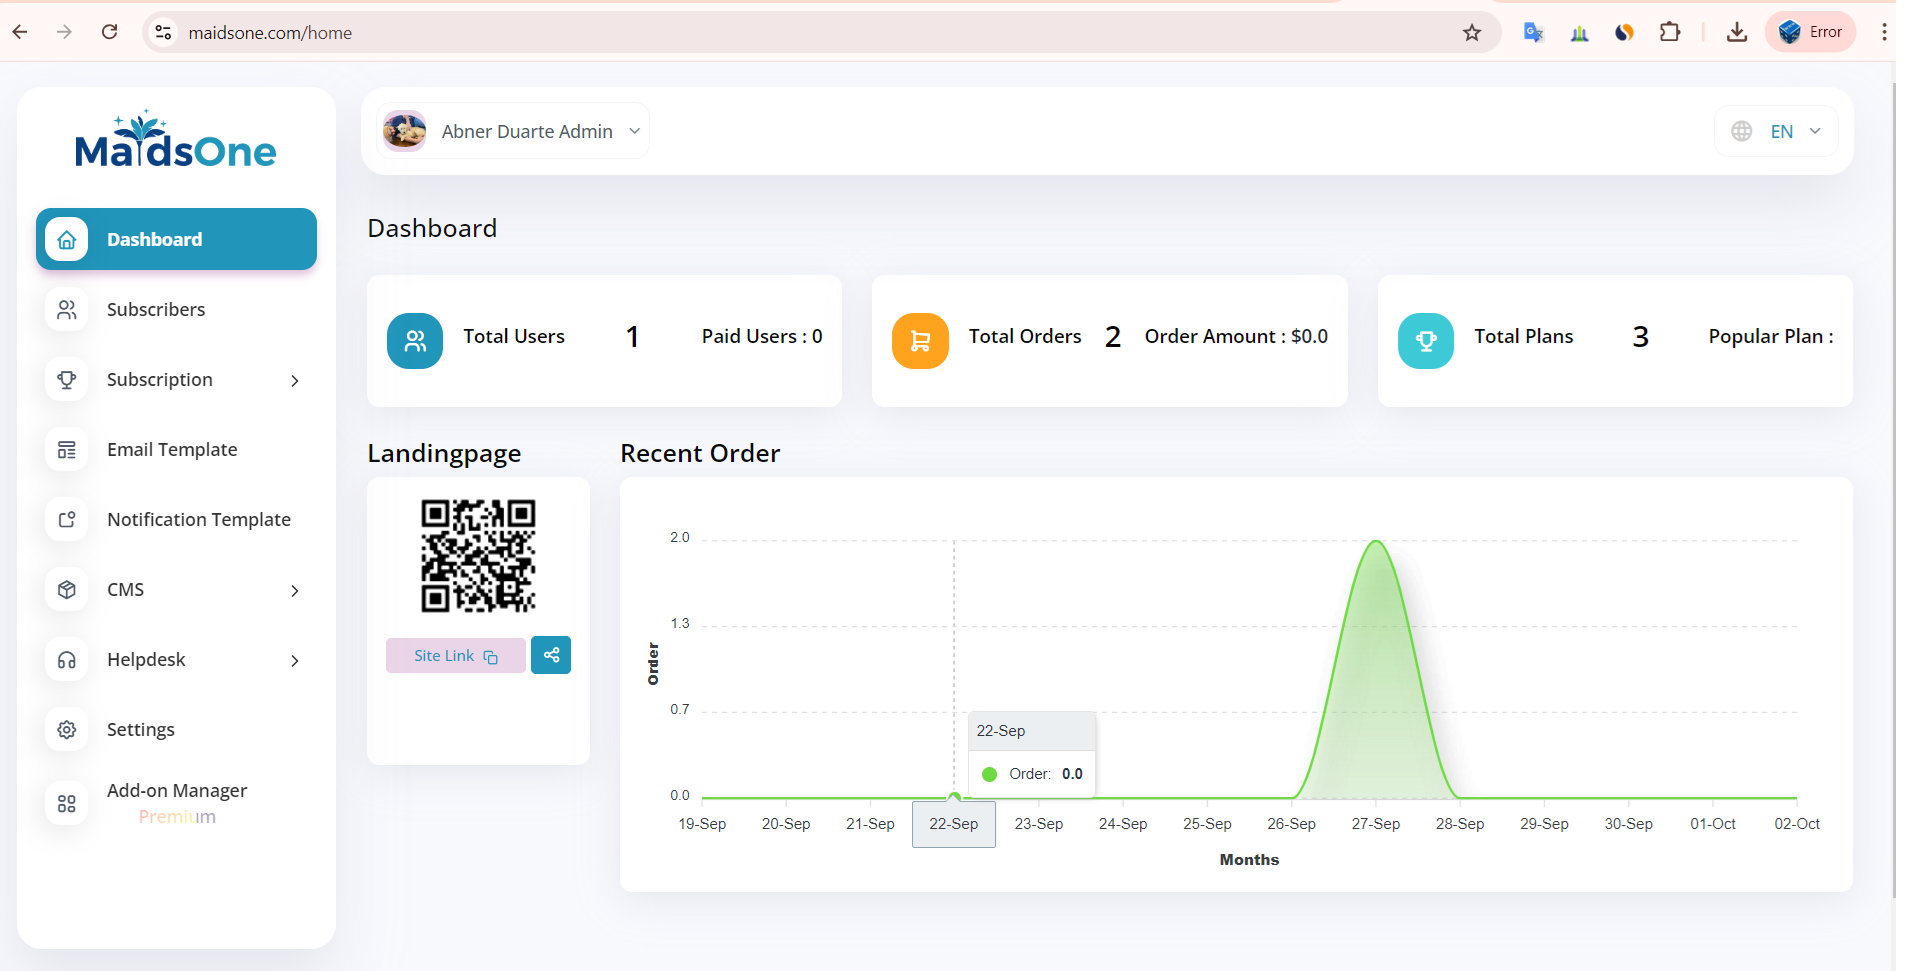
Task: Click the Add-on Manager grid icon
Action: 67,803
